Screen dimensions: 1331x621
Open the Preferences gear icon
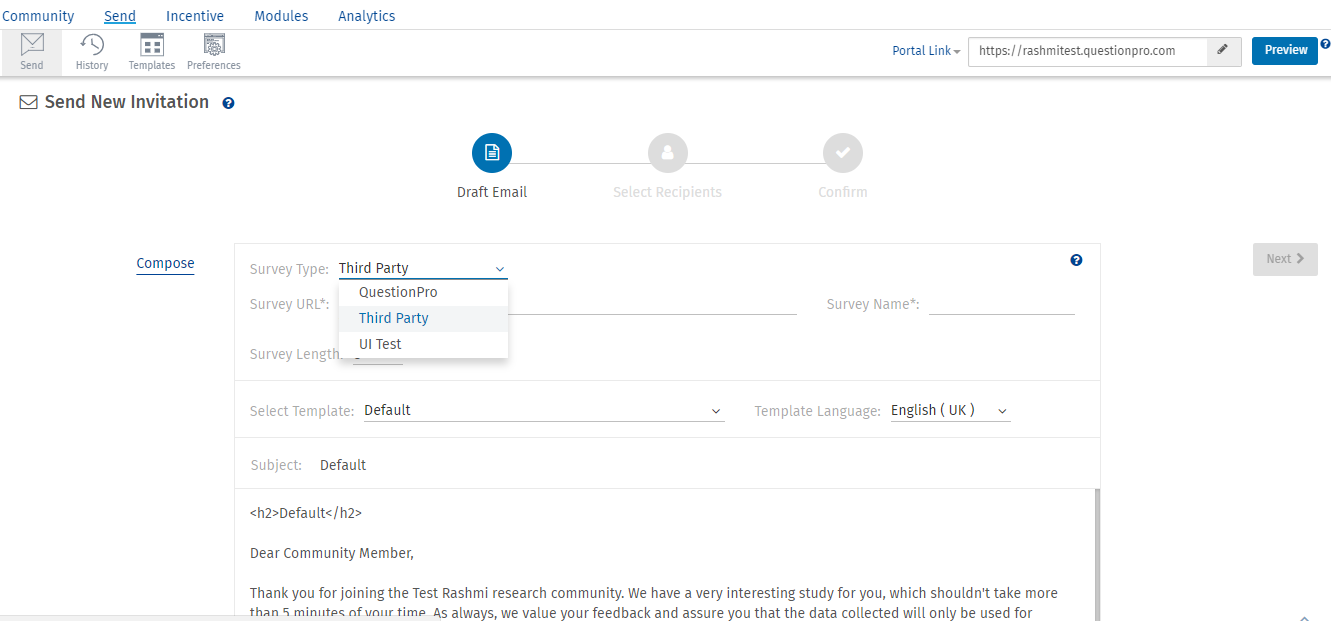pyautogui.click(x=214, y=45)
